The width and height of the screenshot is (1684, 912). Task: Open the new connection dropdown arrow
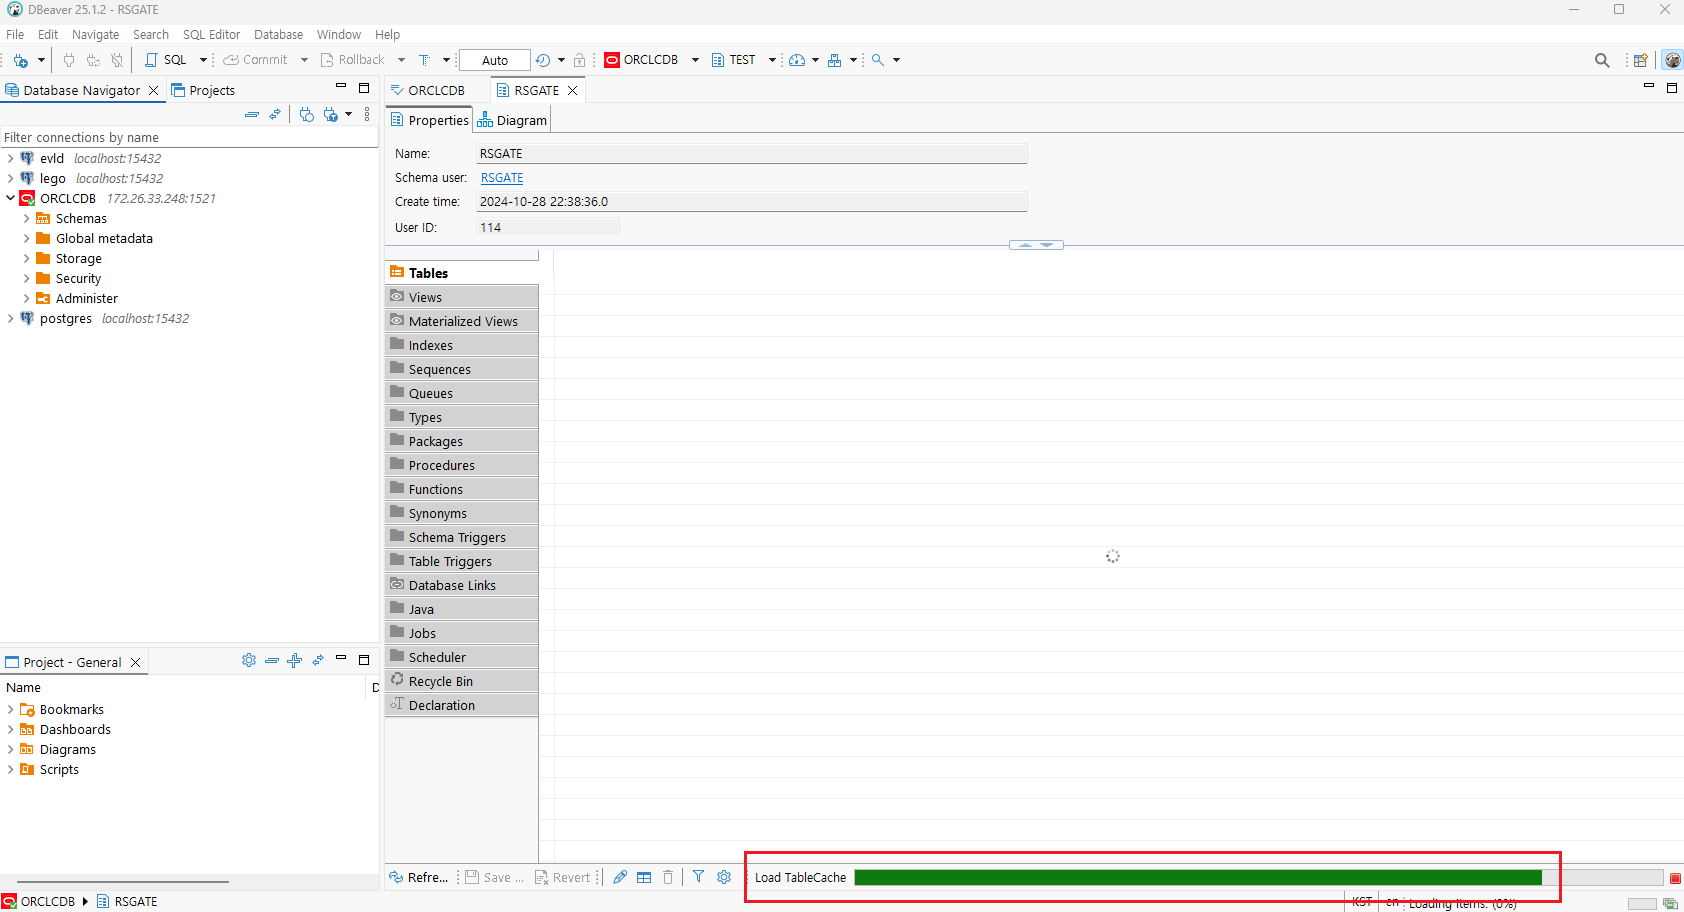[41, 60]
